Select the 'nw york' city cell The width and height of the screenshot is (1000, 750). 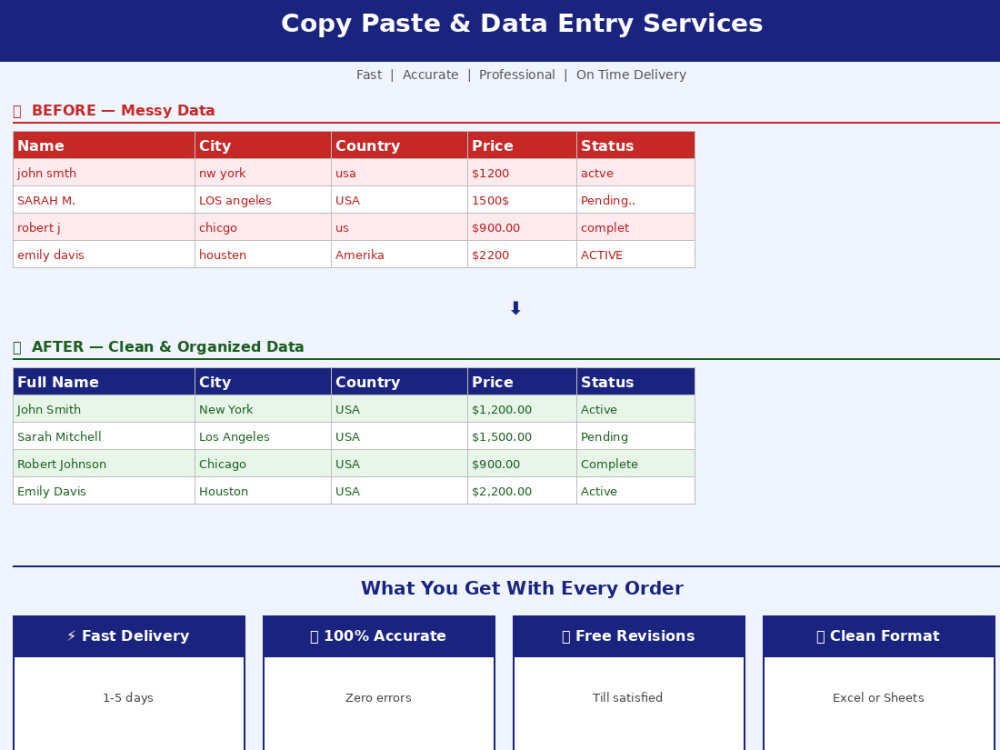click(263, 173)
